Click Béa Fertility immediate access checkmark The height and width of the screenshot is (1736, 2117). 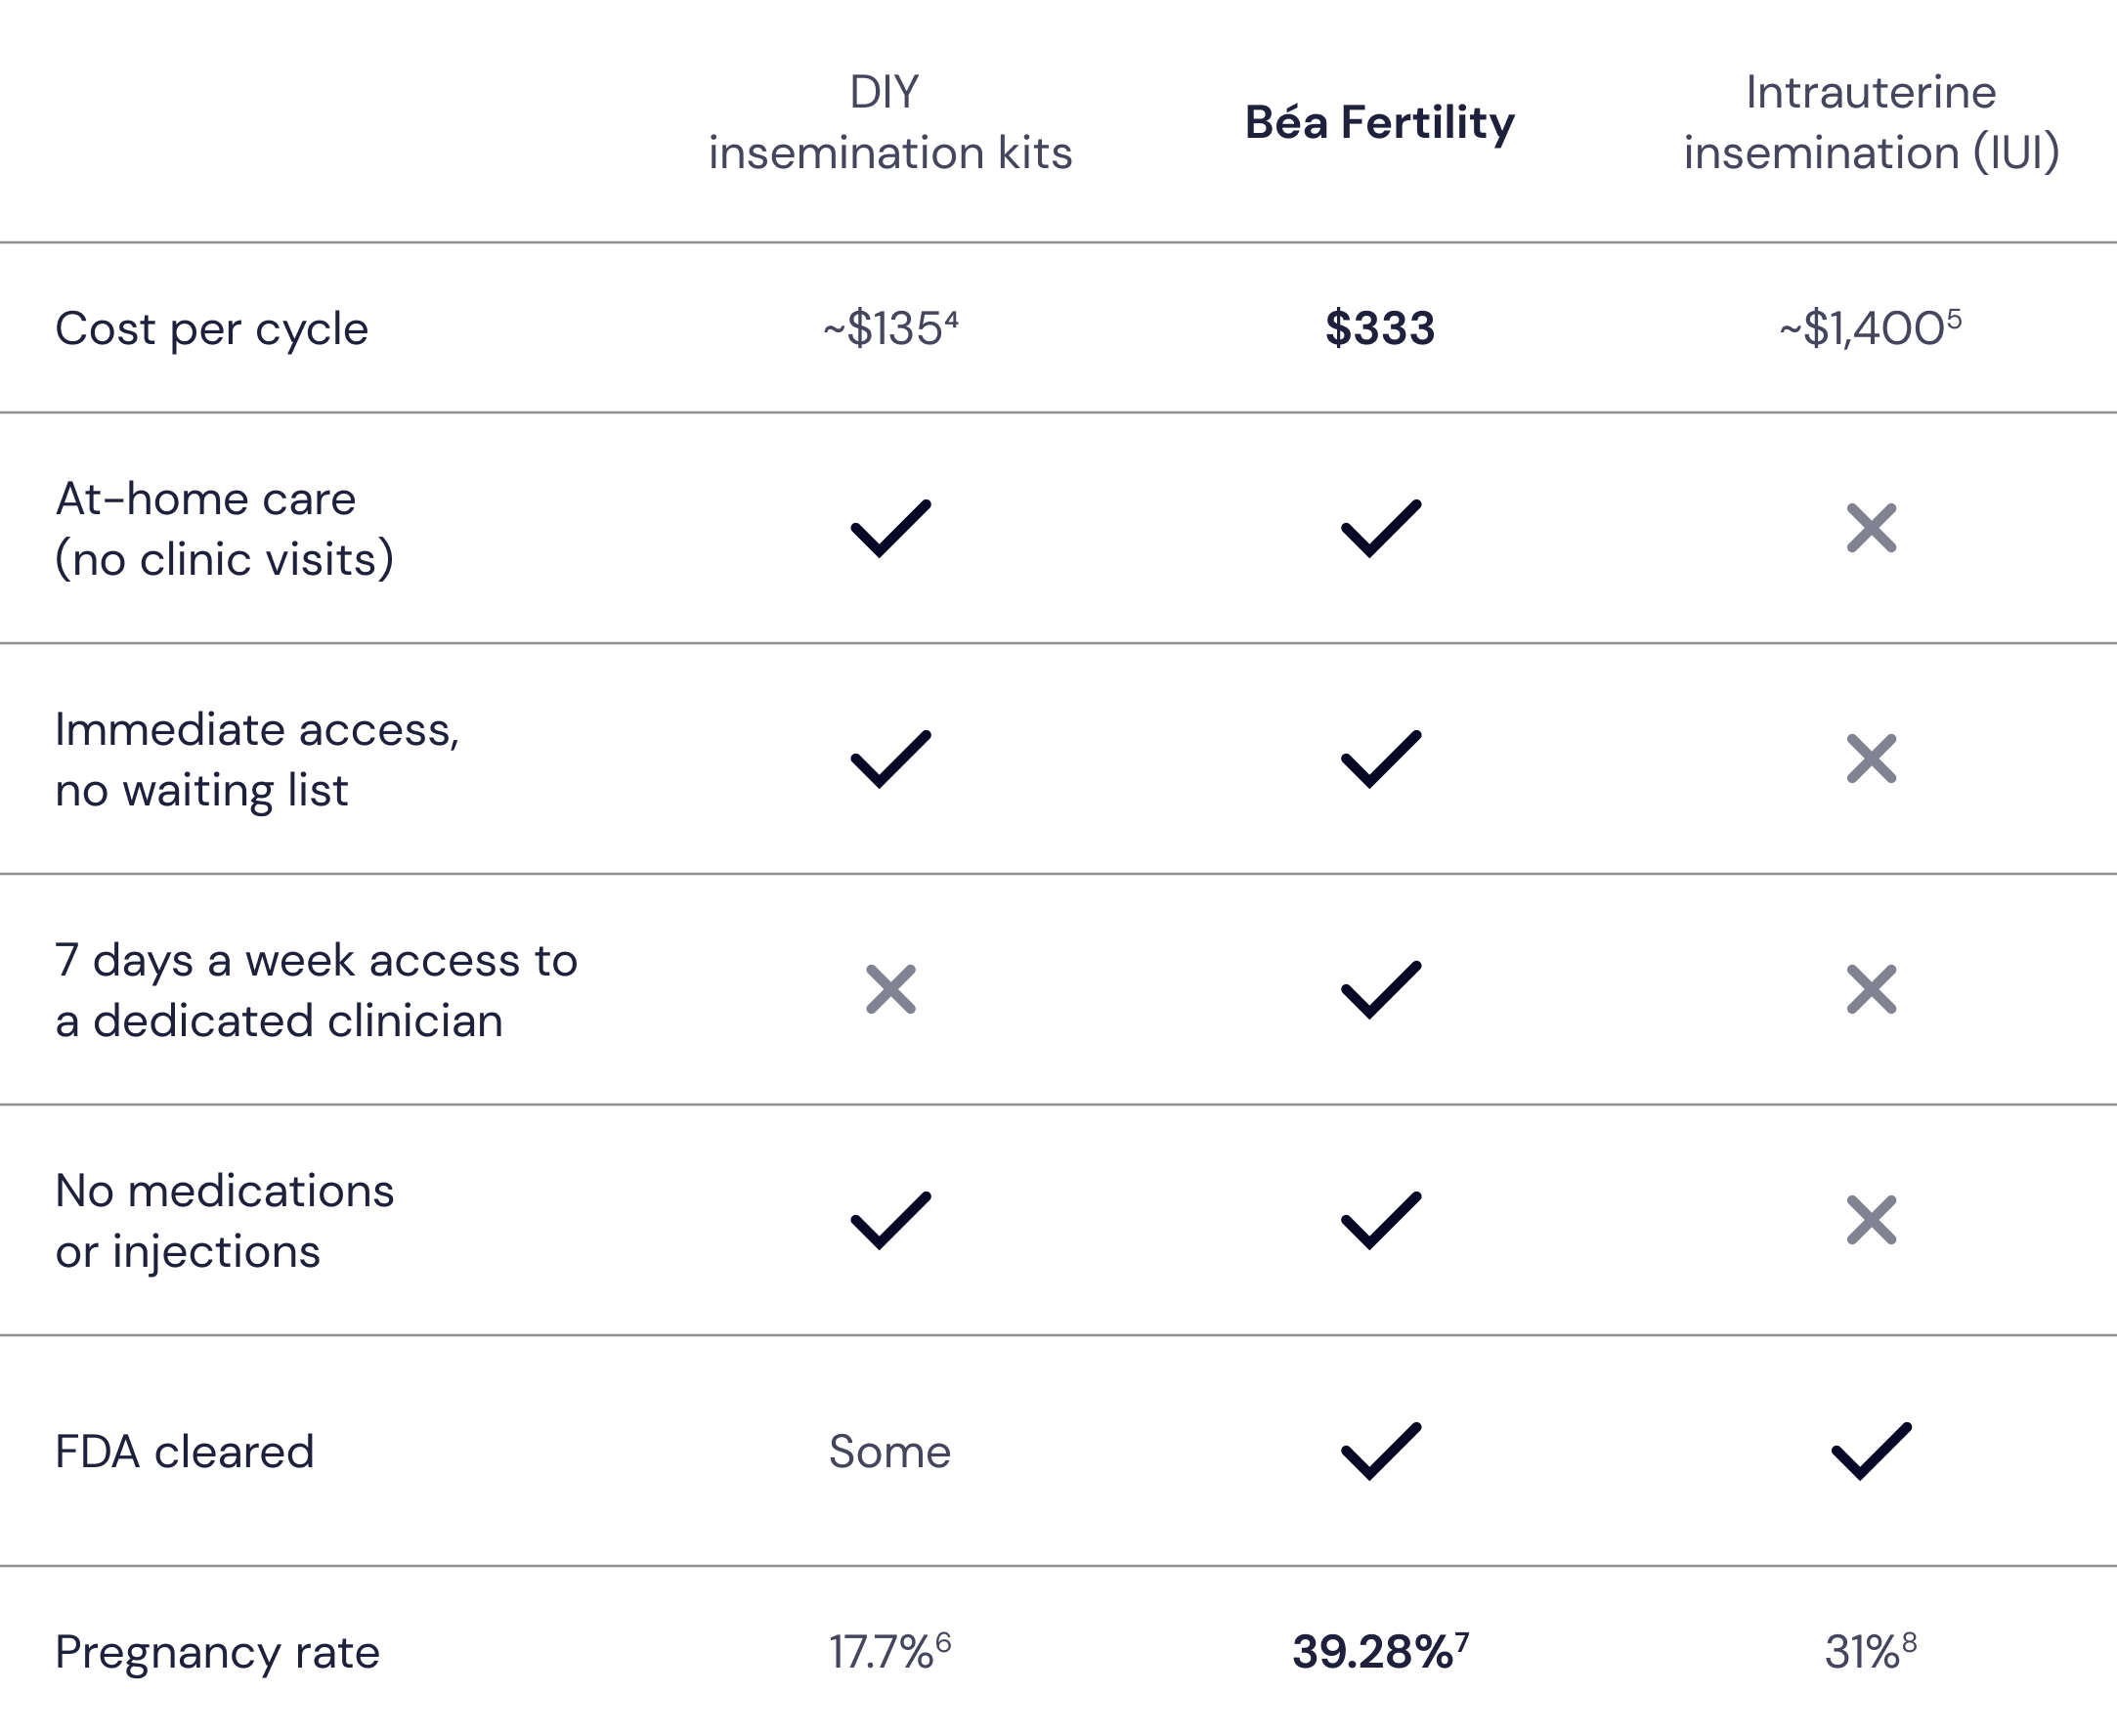pyautogui.click(x=1380, y=759)
